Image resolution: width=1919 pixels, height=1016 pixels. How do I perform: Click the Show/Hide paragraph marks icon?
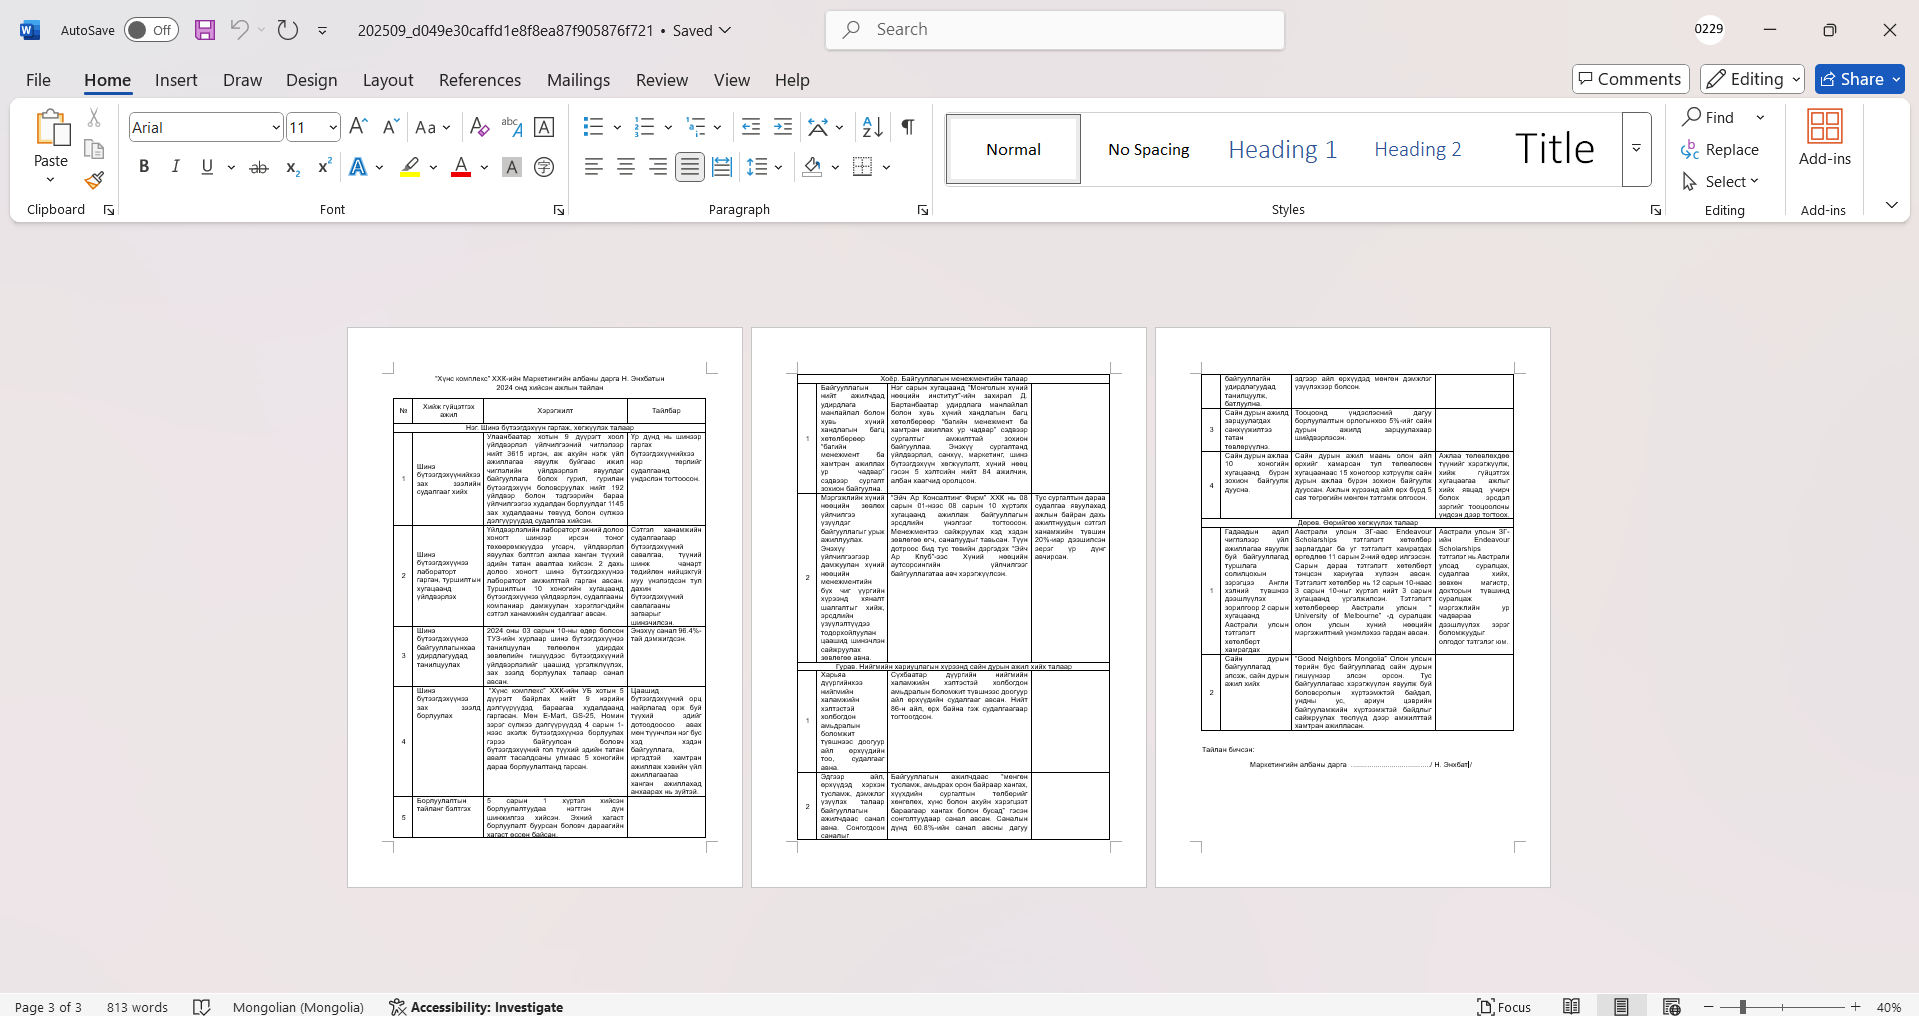click(x=907, y=127)
